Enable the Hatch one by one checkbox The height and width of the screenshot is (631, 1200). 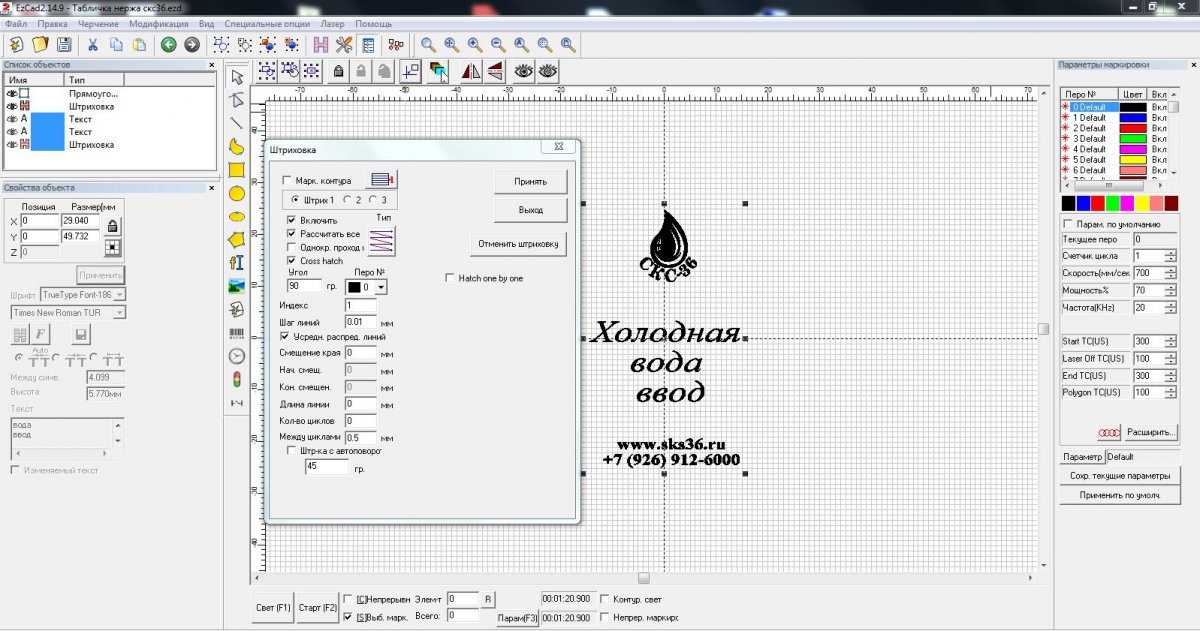(x=450, y=278)
